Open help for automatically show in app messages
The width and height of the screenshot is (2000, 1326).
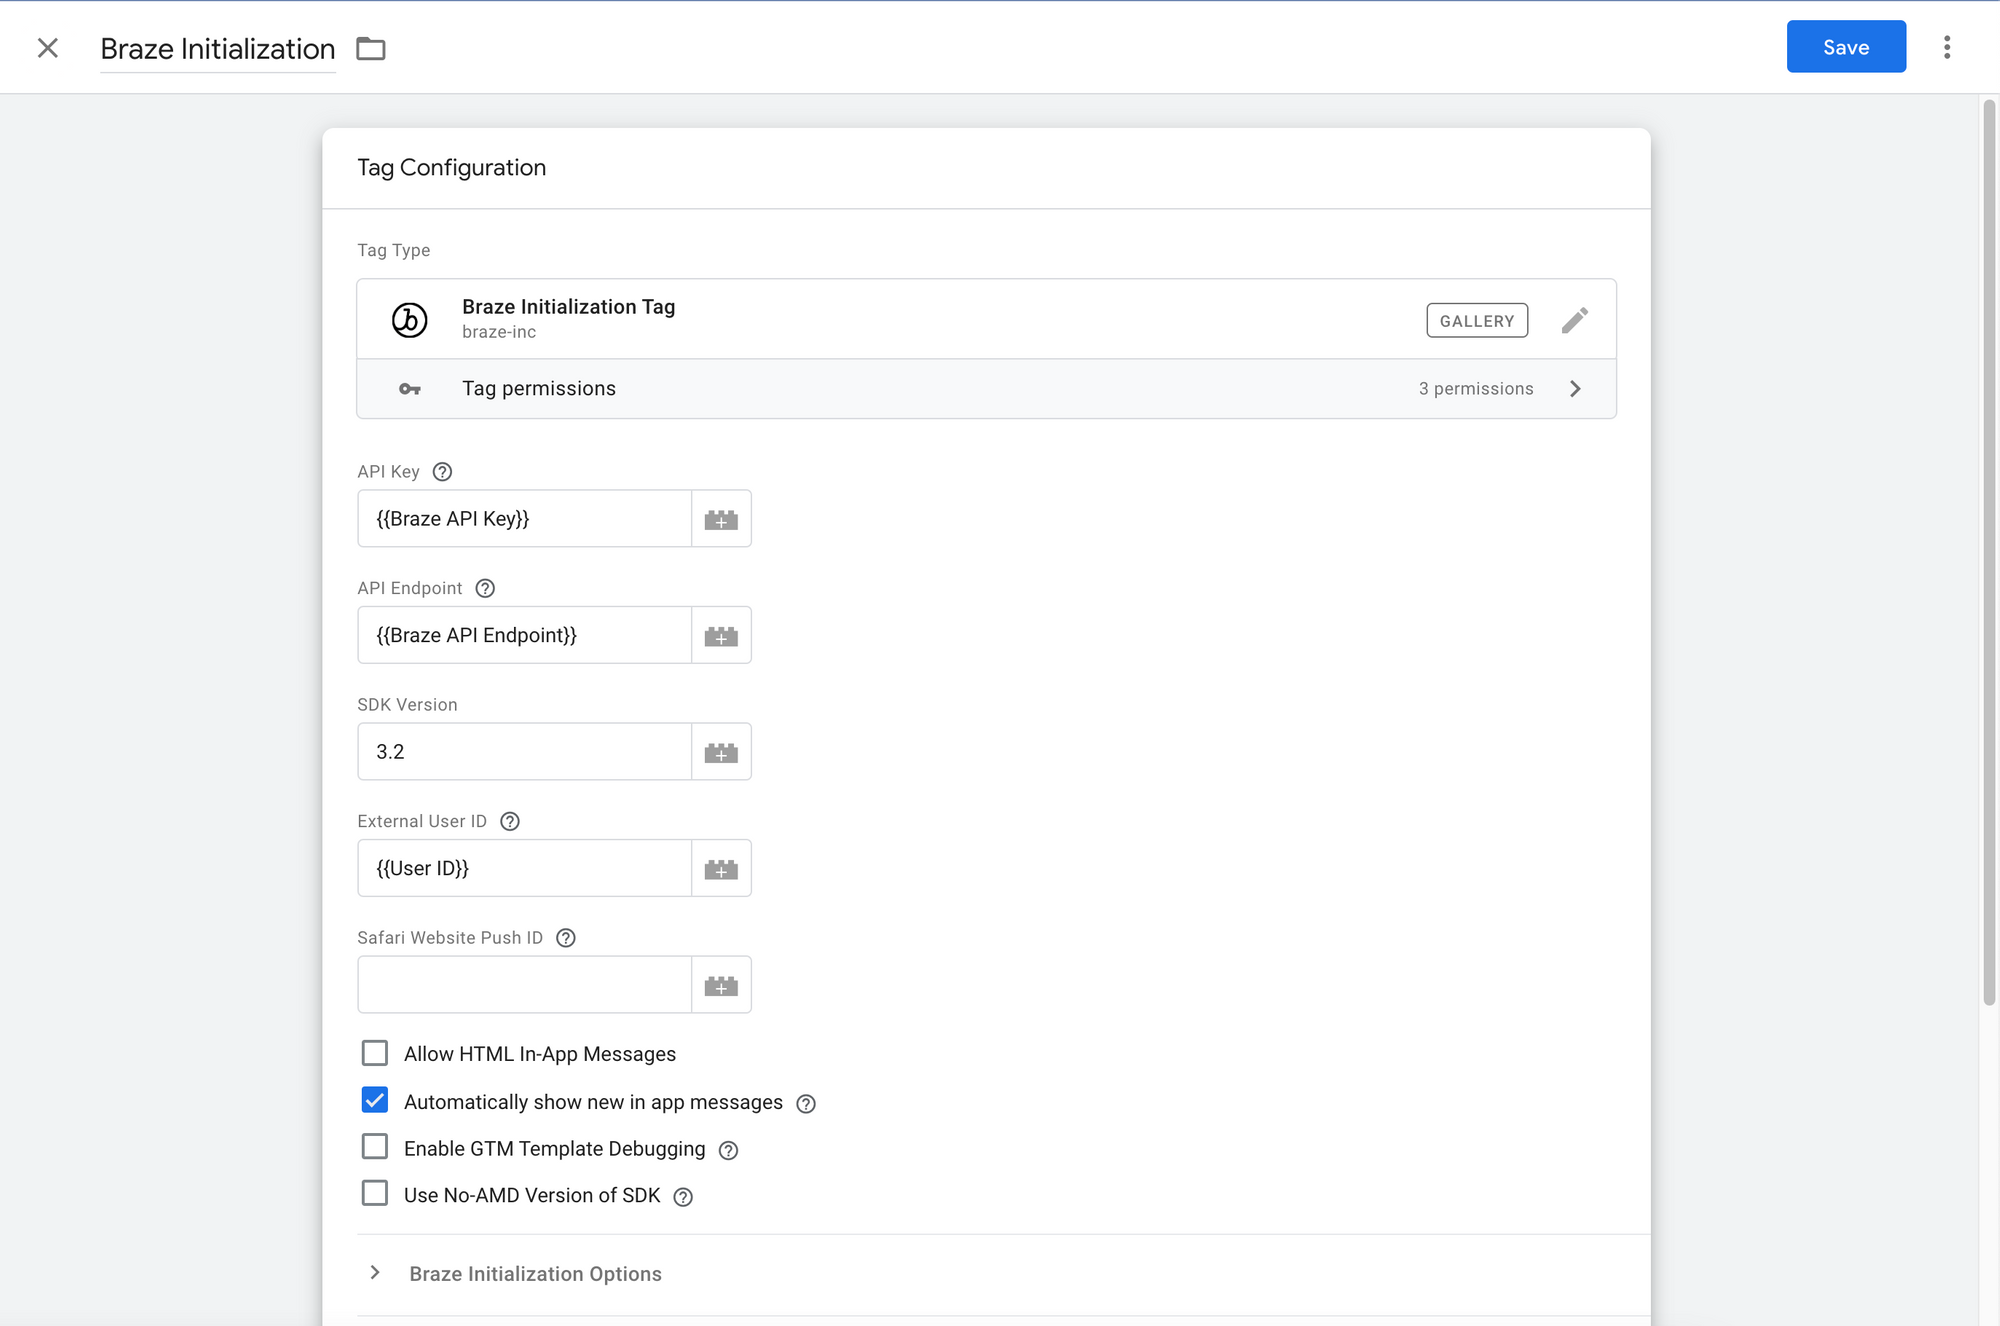[806, 1103]
